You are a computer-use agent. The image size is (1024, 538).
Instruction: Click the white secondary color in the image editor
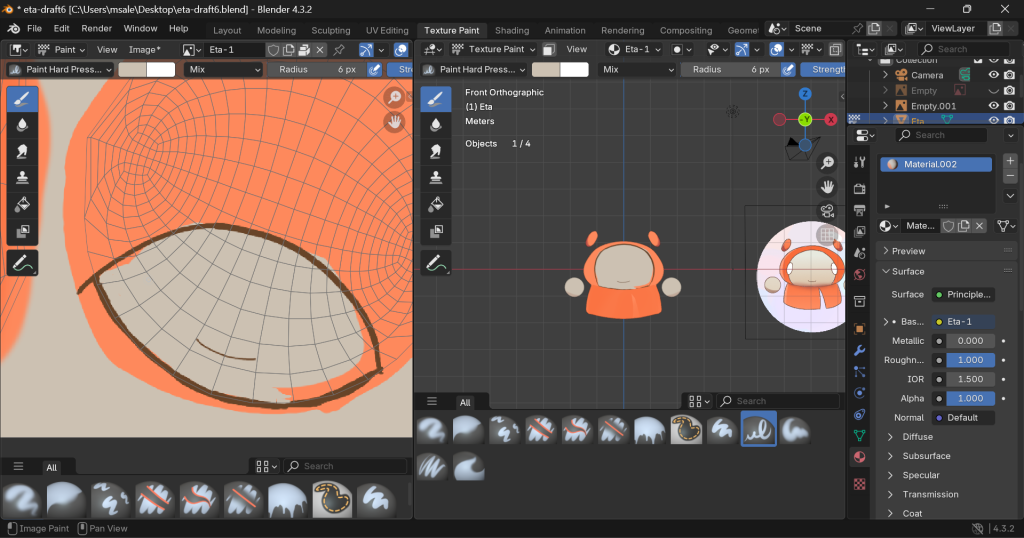pyautogui.click(x=161, y=69)
